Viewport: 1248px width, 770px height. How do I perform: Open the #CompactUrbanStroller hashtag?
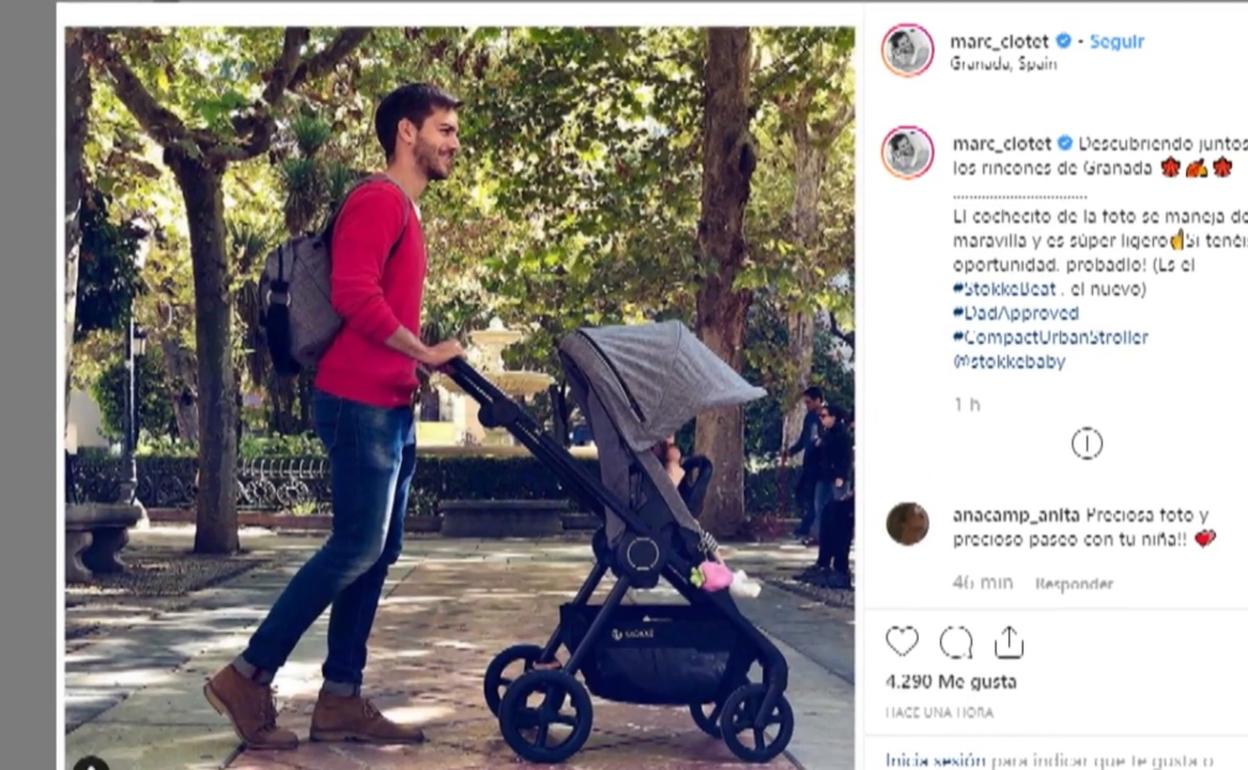(1050, 337)
